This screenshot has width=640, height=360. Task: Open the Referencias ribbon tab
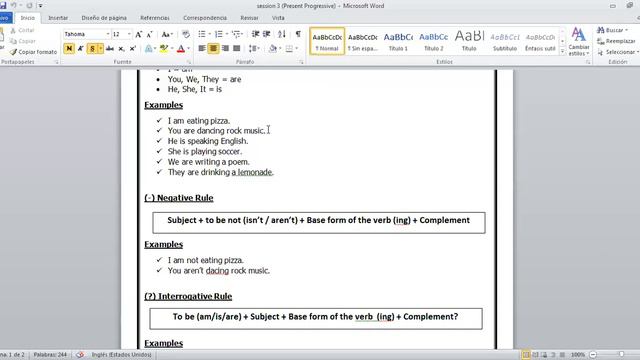[x=155, y=18]
